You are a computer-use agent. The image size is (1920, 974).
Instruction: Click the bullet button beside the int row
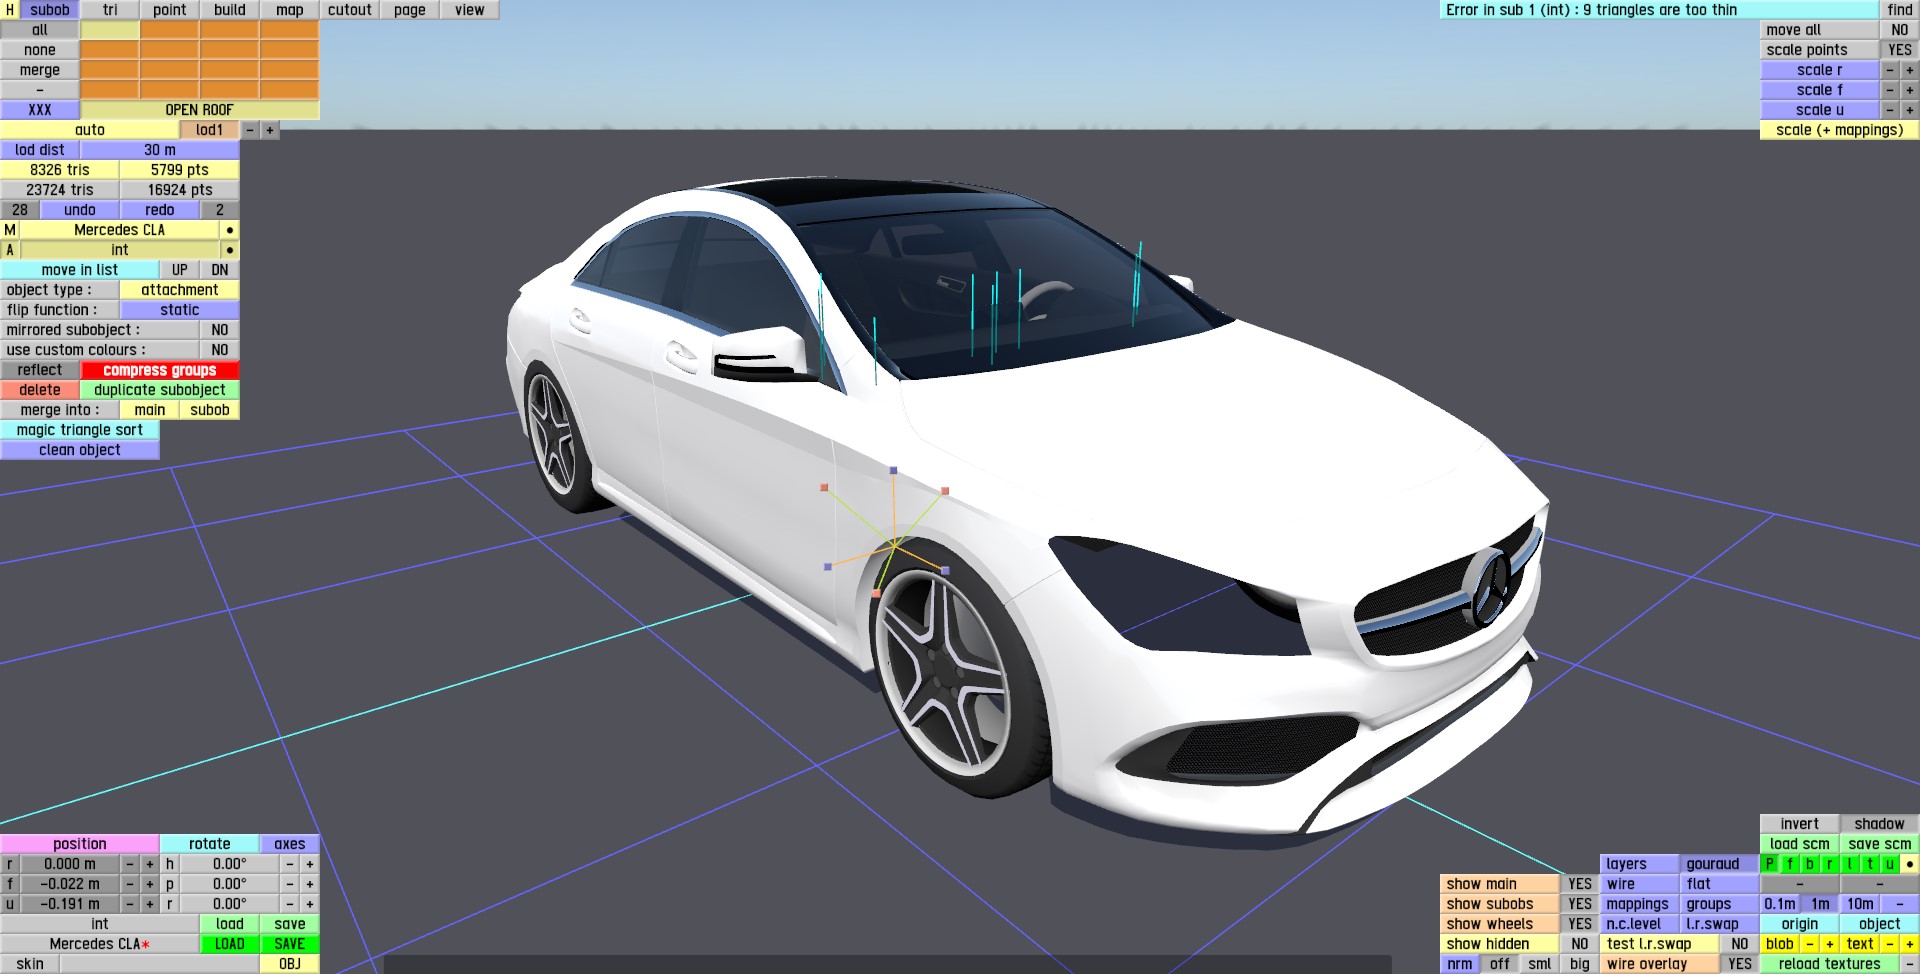230,250
